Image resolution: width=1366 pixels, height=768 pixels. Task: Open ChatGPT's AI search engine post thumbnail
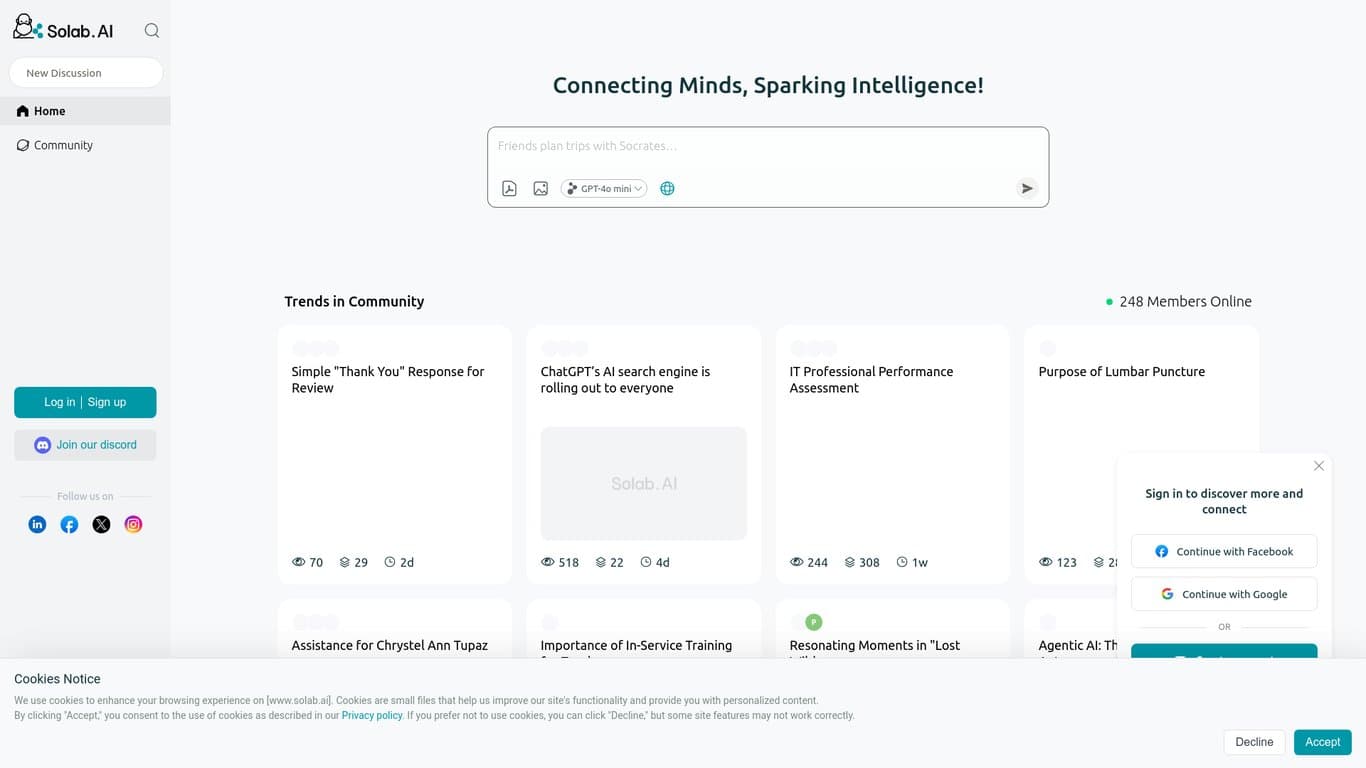643,483
